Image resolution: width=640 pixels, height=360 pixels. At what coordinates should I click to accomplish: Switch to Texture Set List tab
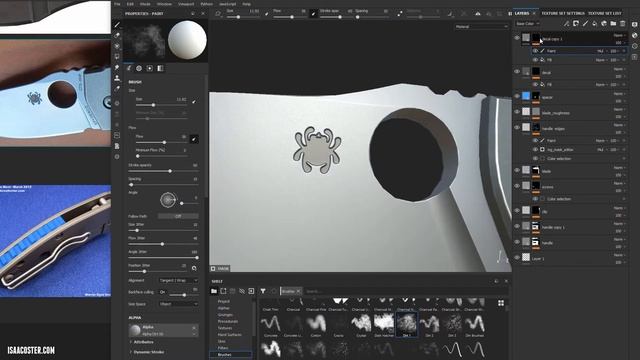tap(605, 13)
